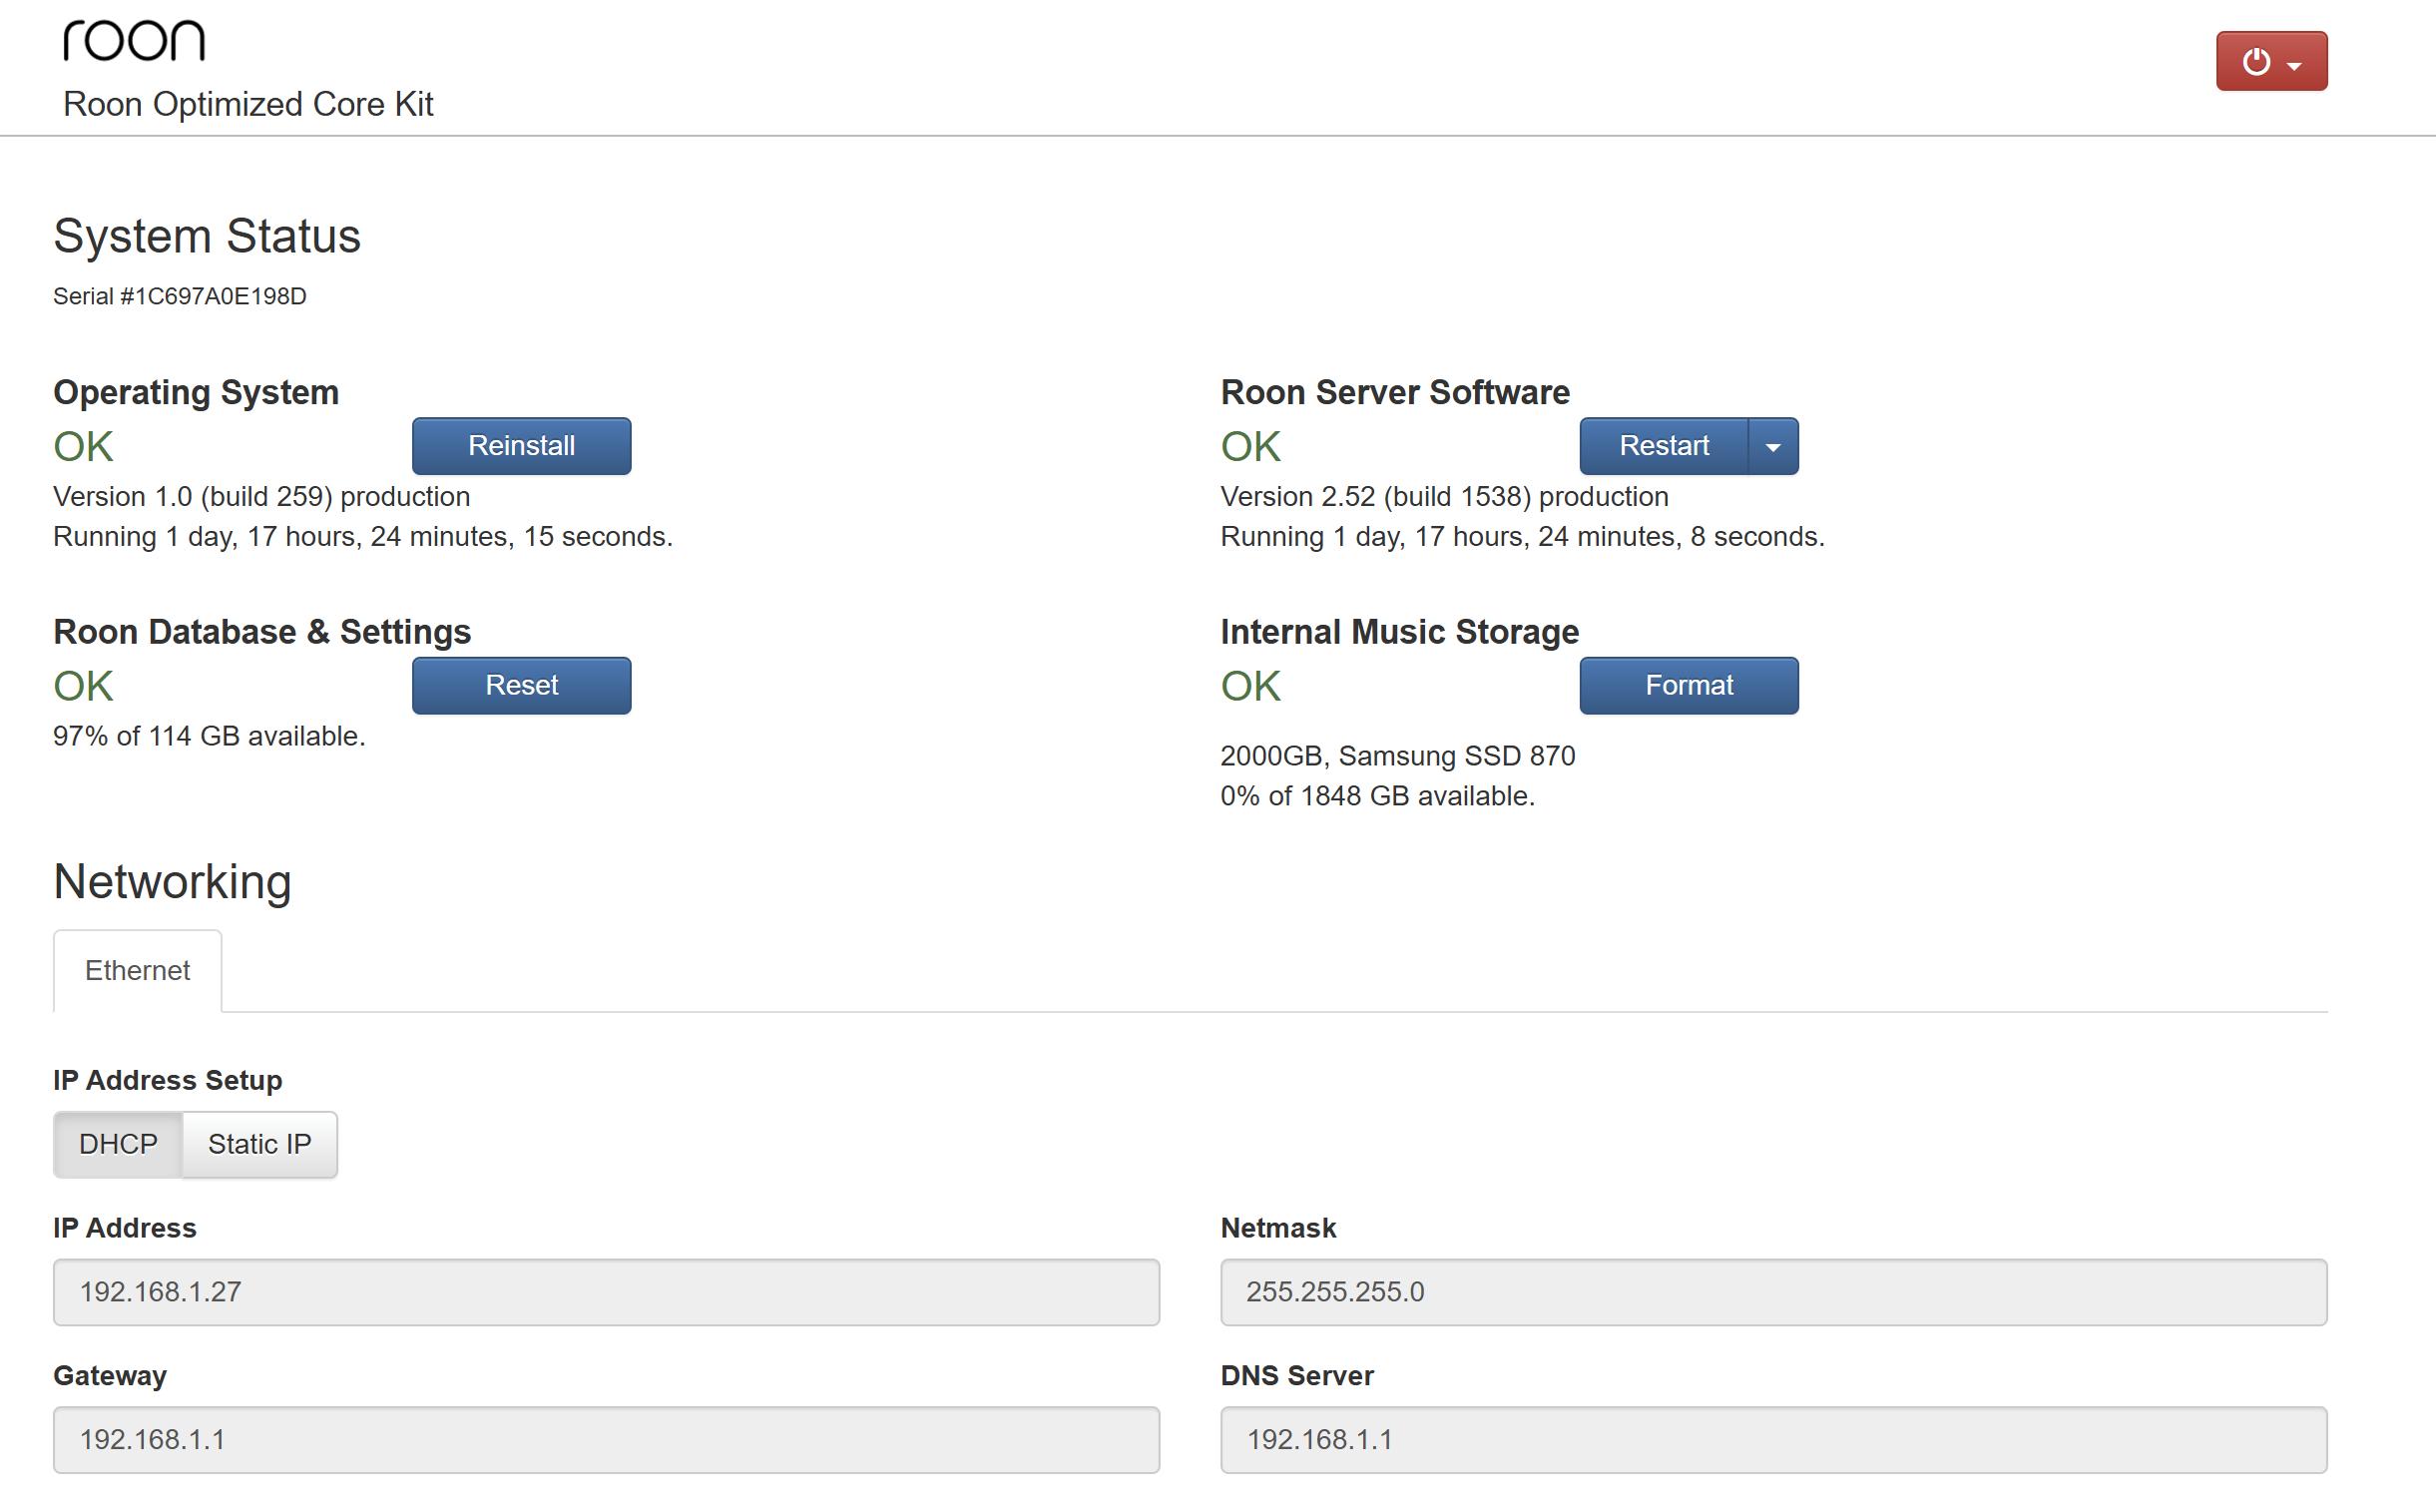The image size is (2436, 1512).
Task: Click the Gateway field
Action: pos(606,1440)
